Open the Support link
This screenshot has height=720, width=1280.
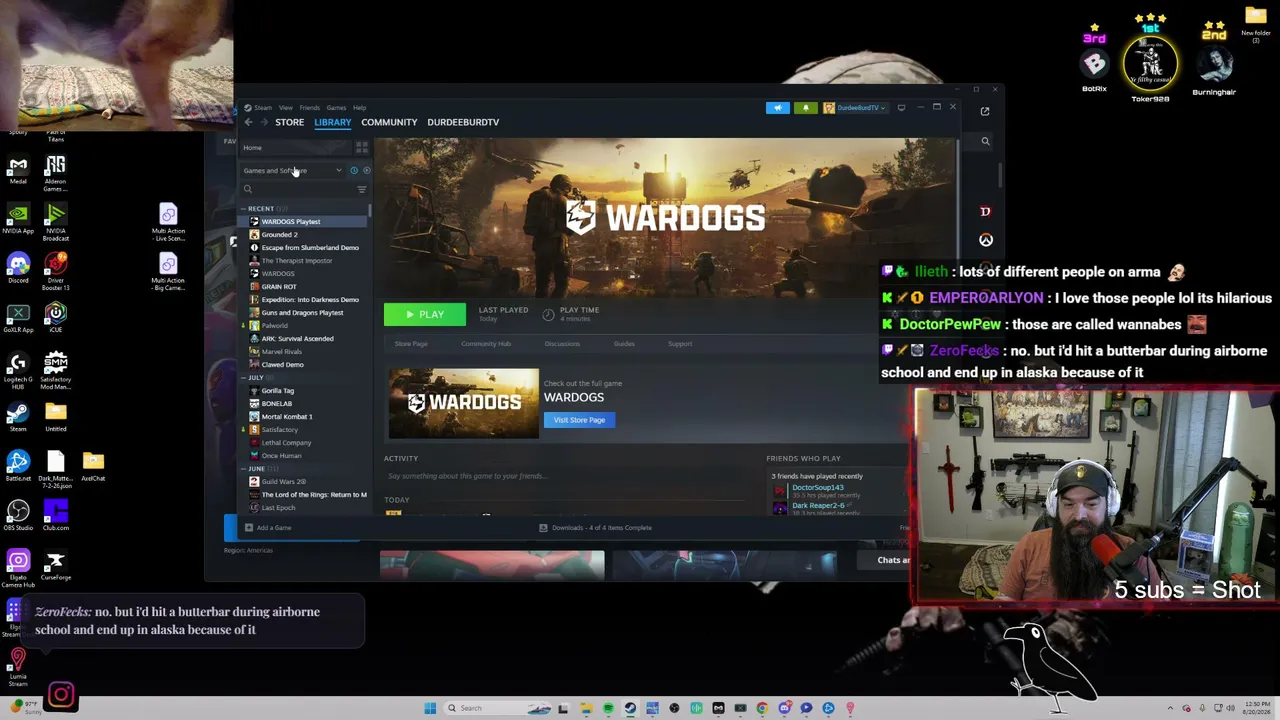680,344
